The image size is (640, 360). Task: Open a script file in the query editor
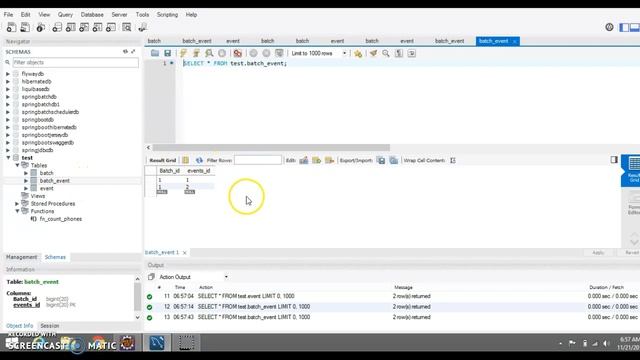(x=155, y=53)
